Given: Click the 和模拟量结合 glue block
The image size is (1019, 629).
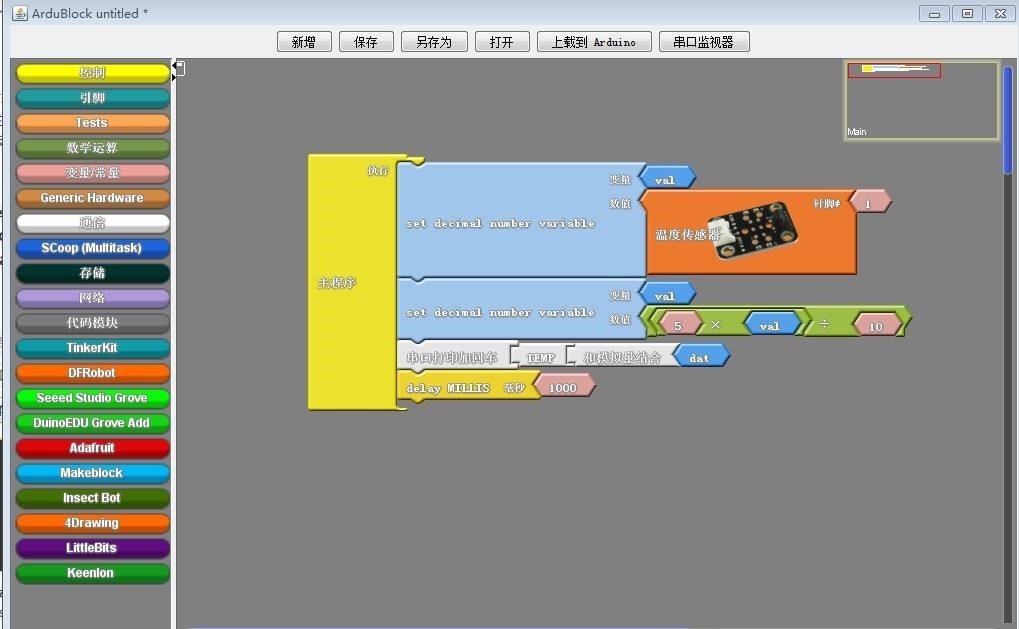Looking at the screenshot, I should [624, 357].
